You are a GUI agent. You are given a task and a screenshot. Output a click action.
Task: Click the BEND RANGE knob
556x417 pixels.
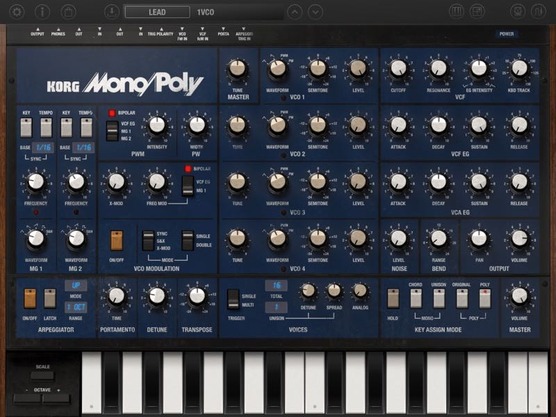tap(439, 239)
